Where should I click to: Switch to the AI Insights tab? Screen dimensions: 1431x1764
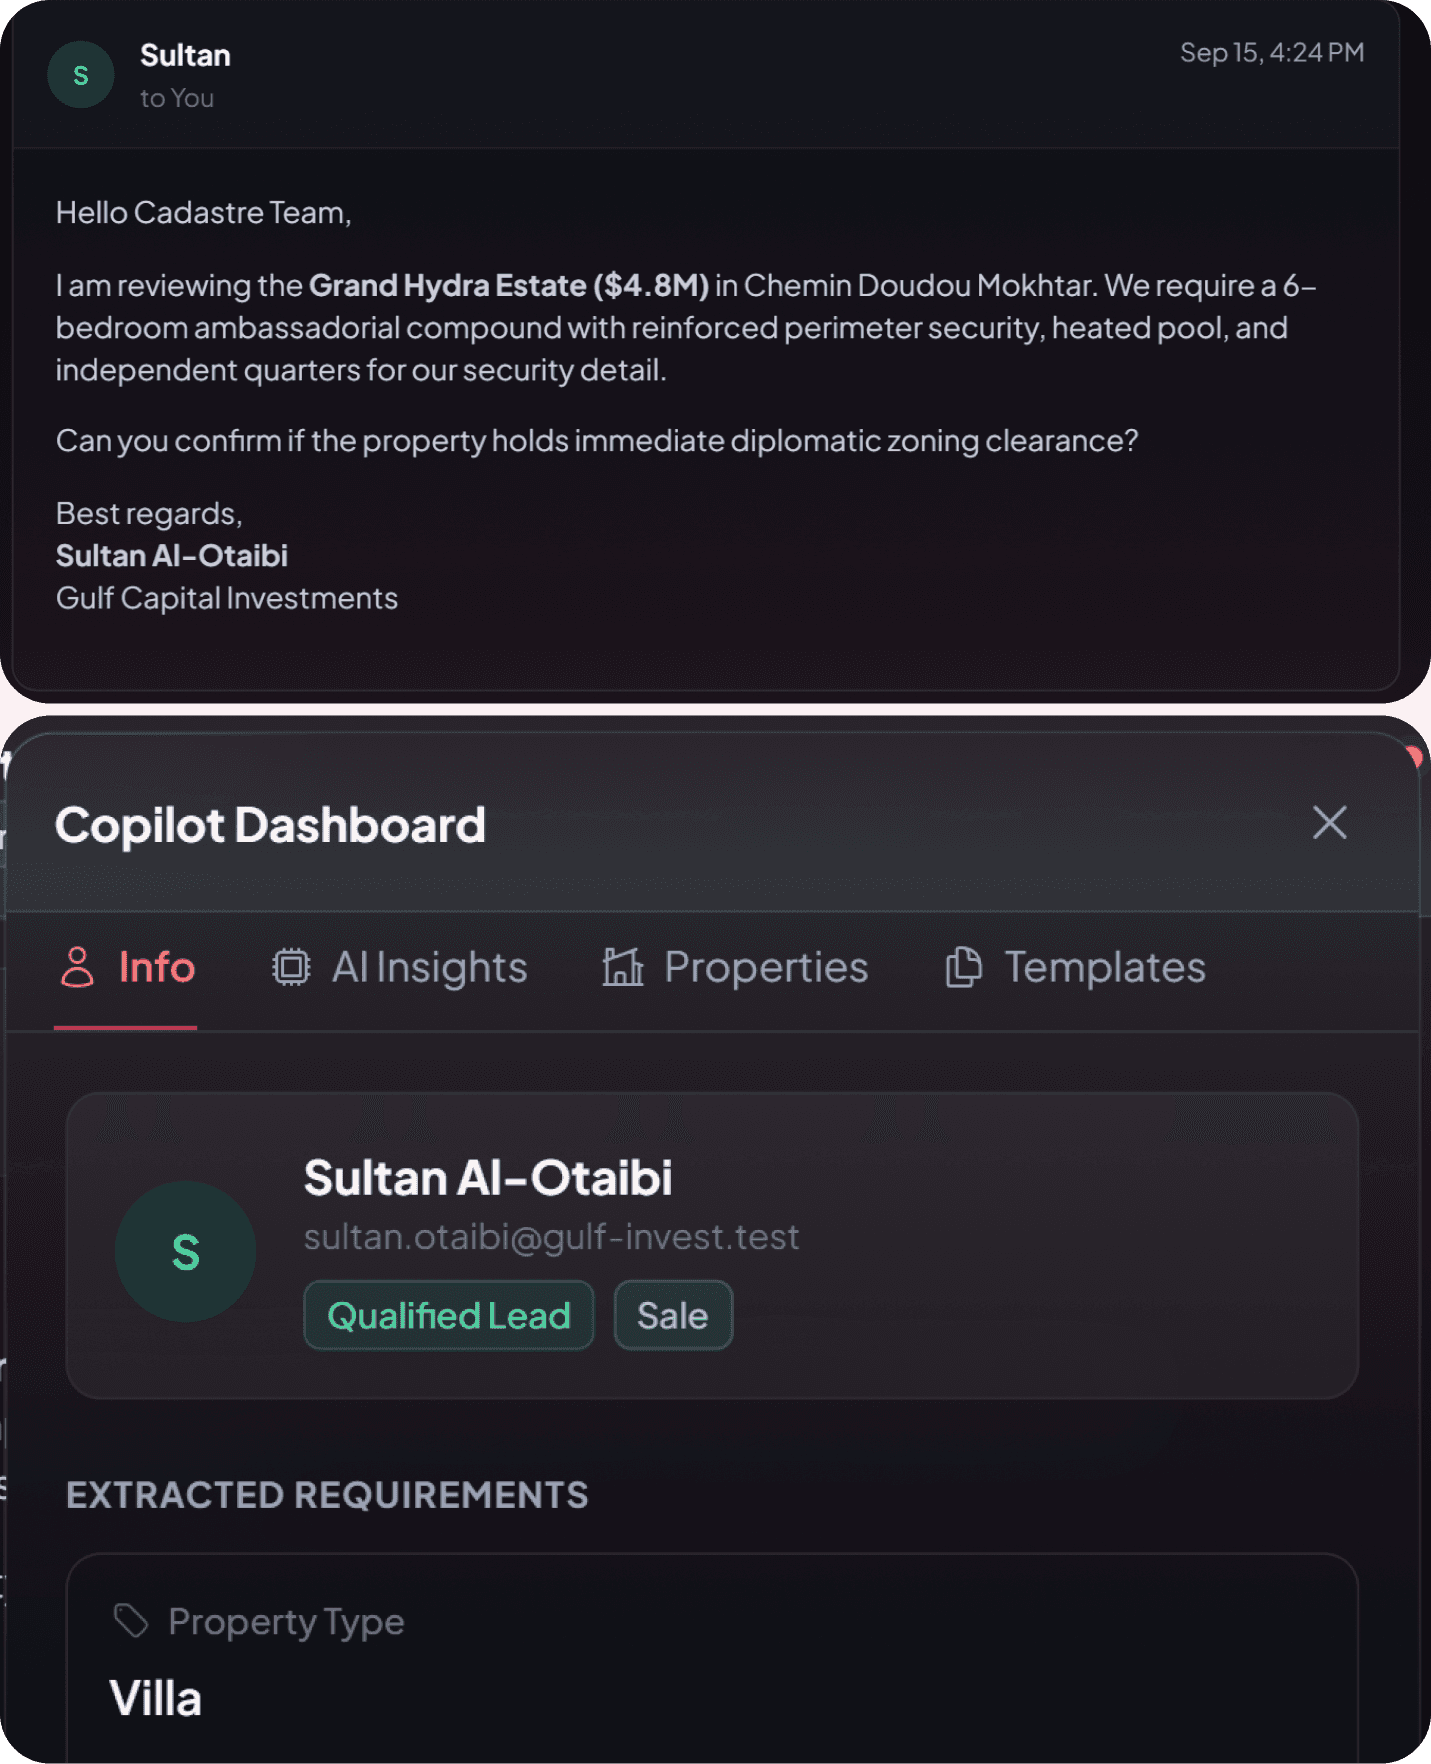pyautogui.click(x=400, y=967)
